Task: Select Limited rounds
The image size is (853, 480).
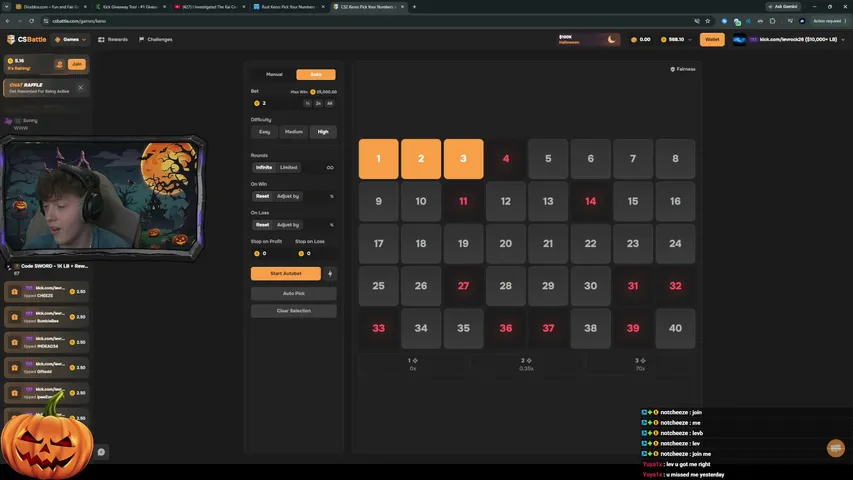Action: pos(288,167)
